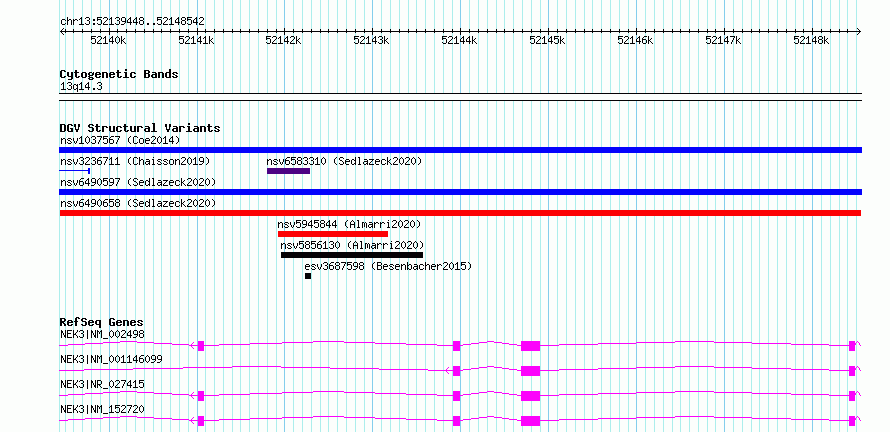Select the Cytogenetic Bands track title
Screen dimensions: 890x432
click(x=119, y=74)
